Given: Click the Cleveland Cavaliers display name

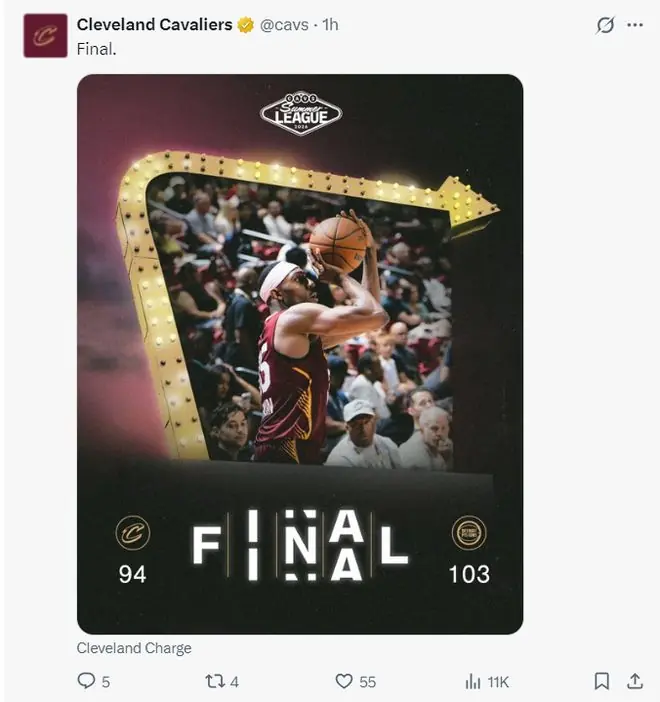Looking at the screenshot, I should pyautogui.click(x=154, y=25).
